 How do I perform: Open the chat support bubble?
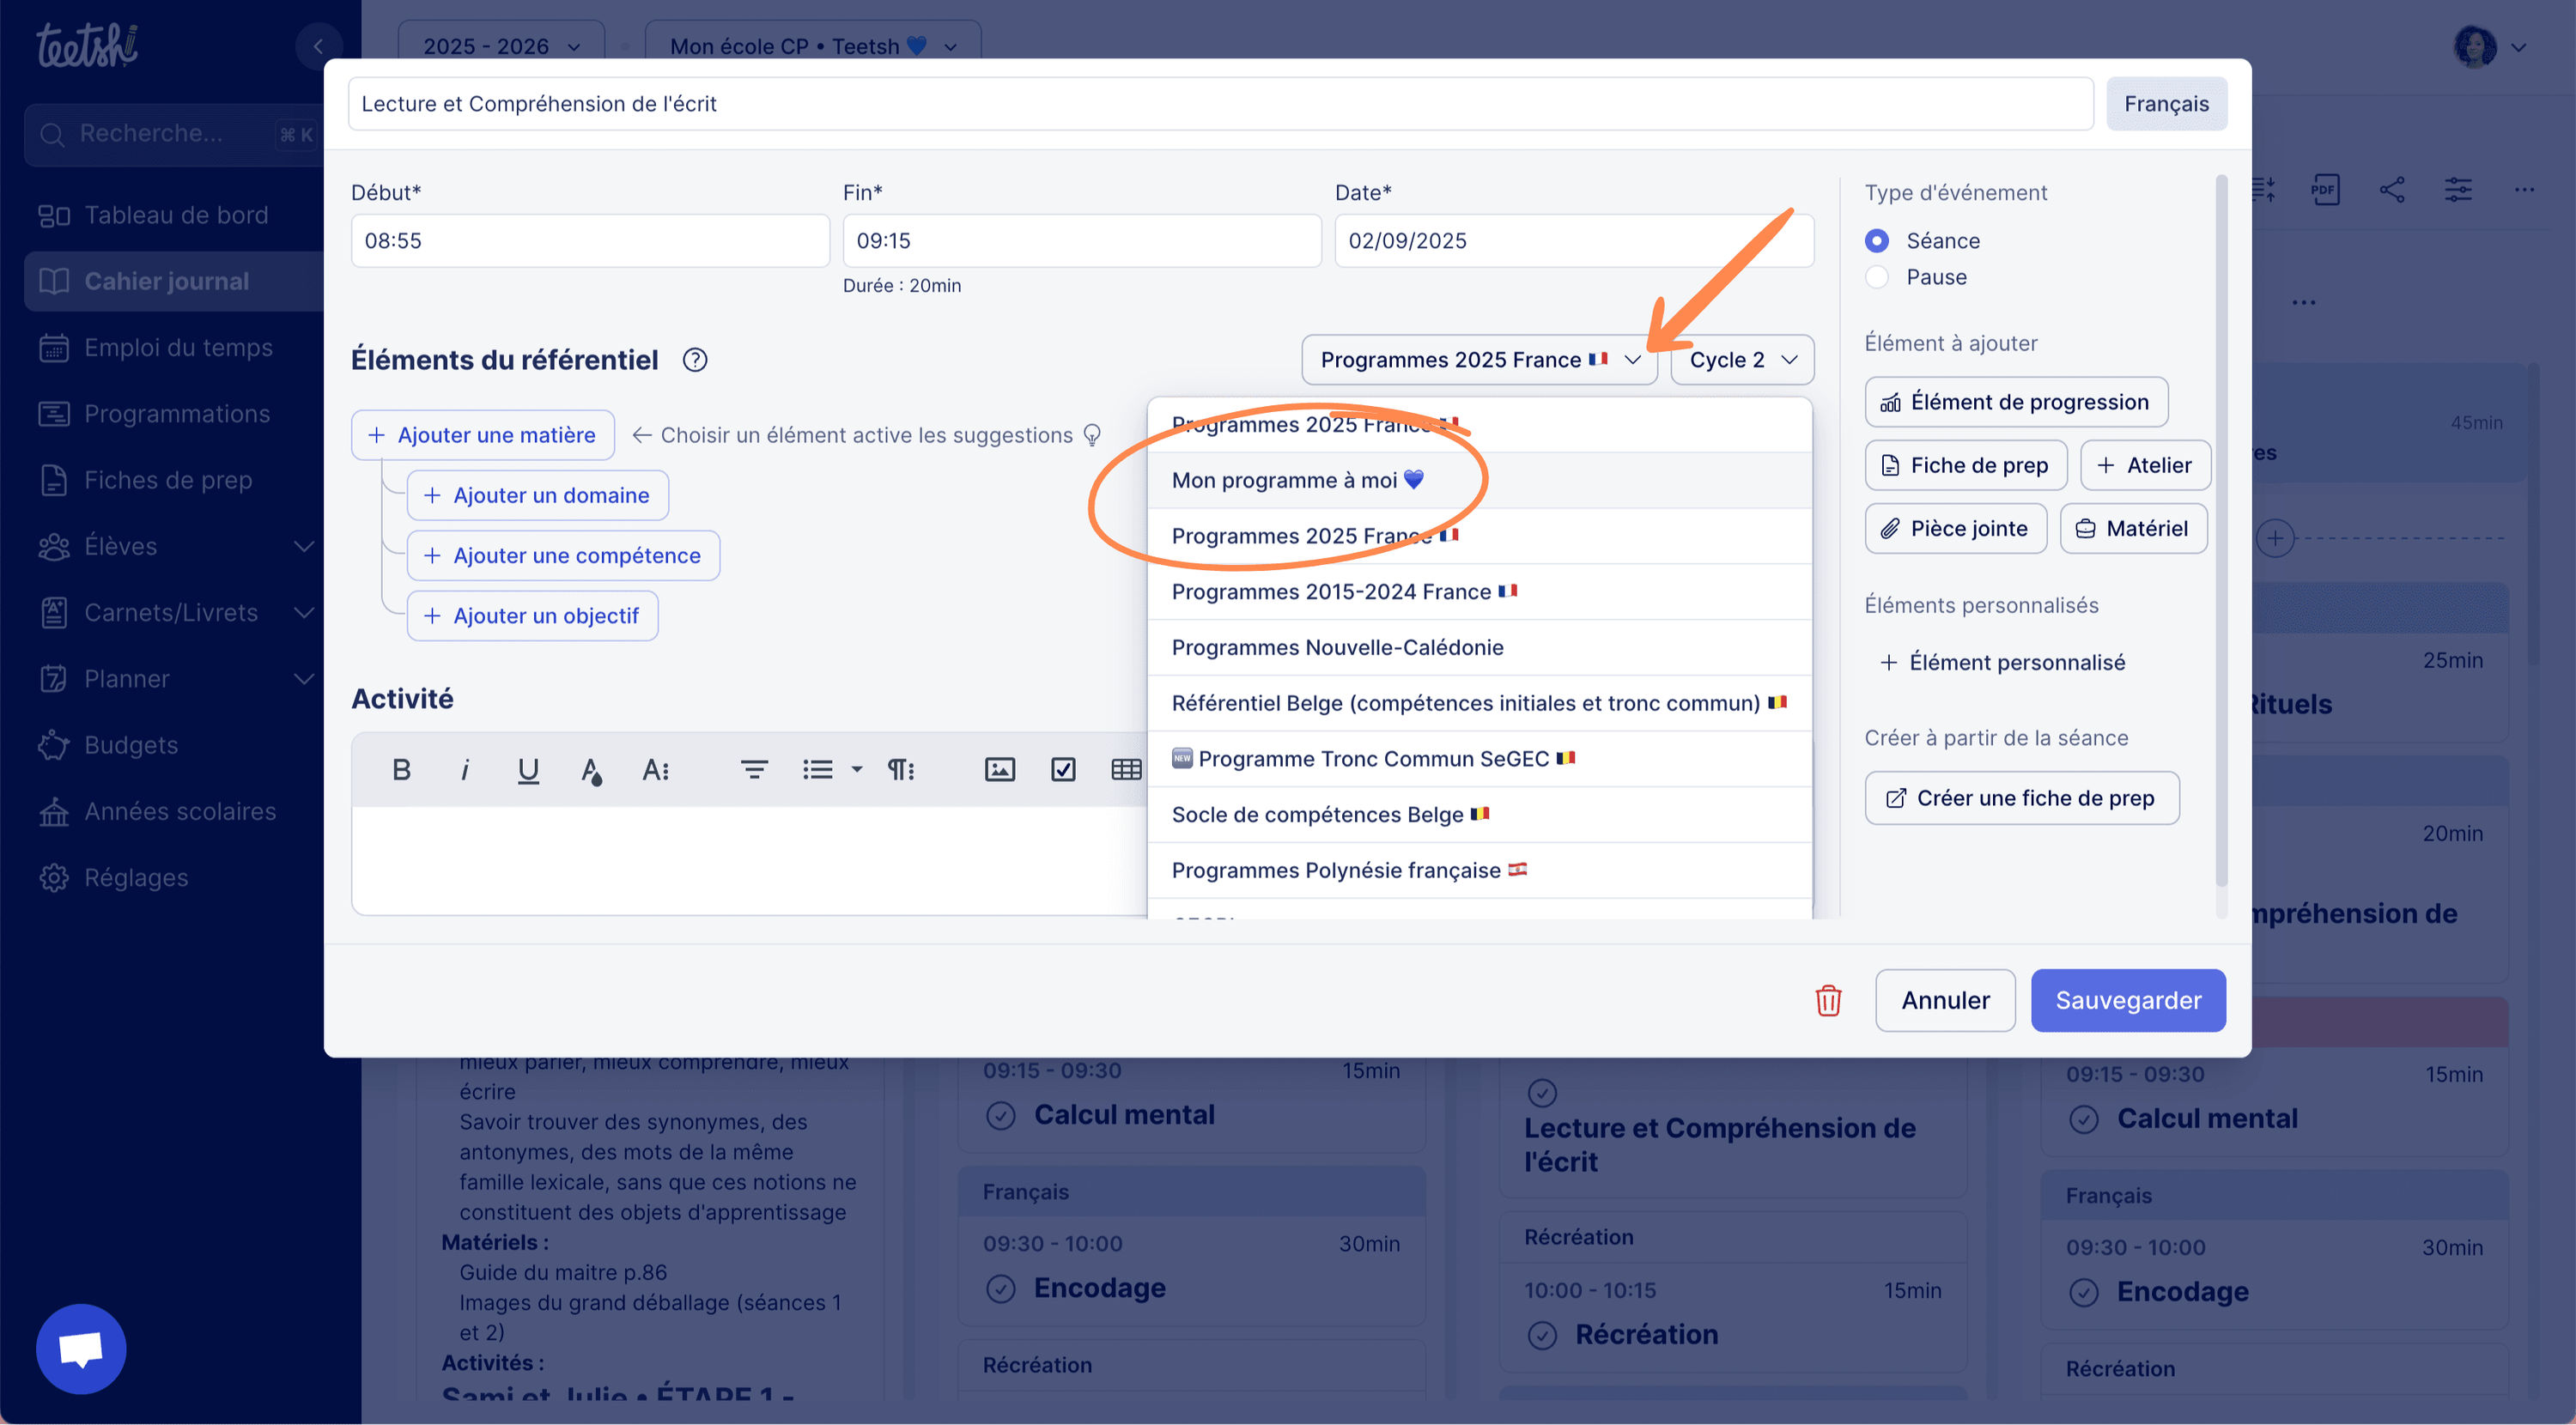tap(81, 1348)
